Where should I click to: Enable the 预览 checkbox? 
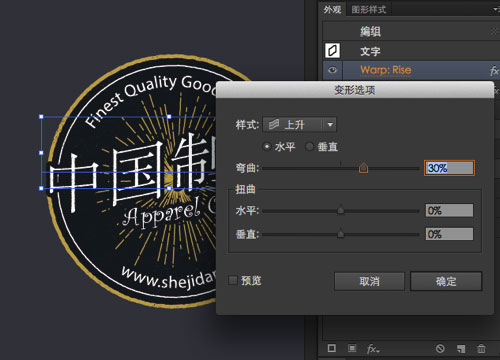[233, 280]
